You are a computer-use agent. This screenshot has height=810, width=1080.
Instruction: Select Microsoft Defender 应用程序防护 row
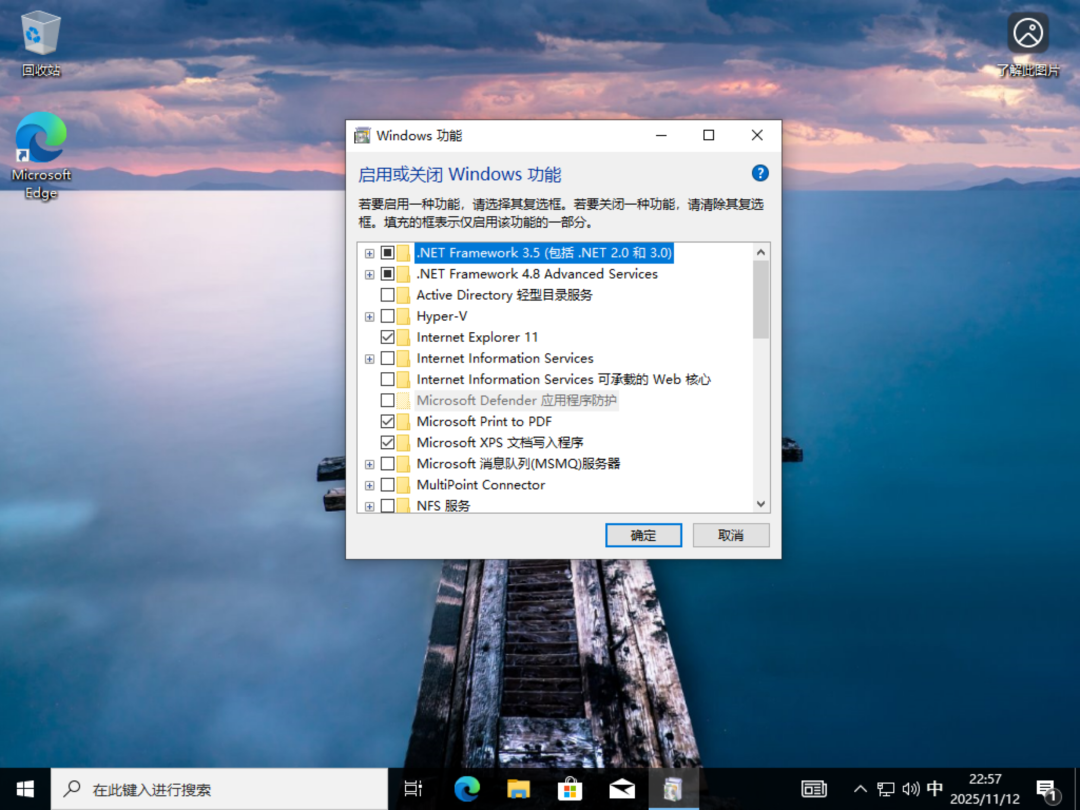click(x=516, y=400)
